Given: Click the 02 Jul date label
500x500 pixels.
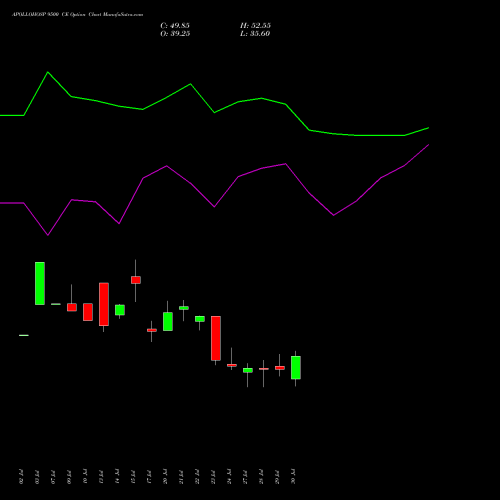Looking at the screenshot, I should tap(21, 476).
